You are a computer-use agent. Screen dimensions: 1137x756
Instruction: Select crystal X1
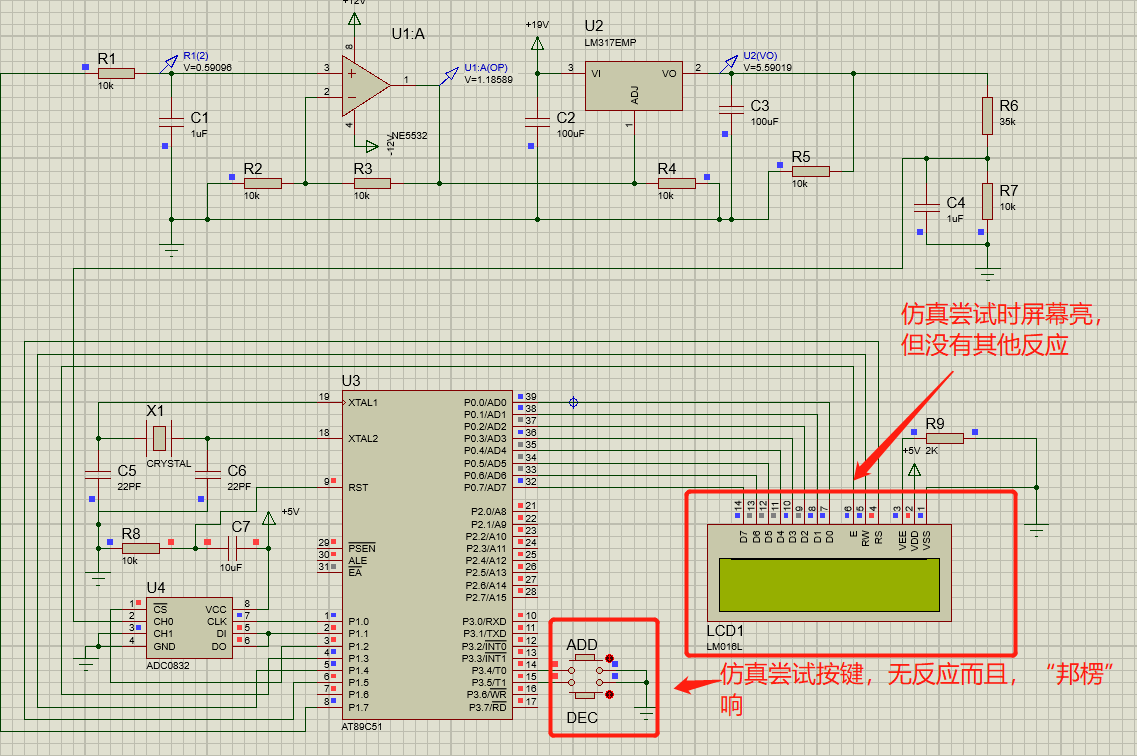click(x=160, y=438)
